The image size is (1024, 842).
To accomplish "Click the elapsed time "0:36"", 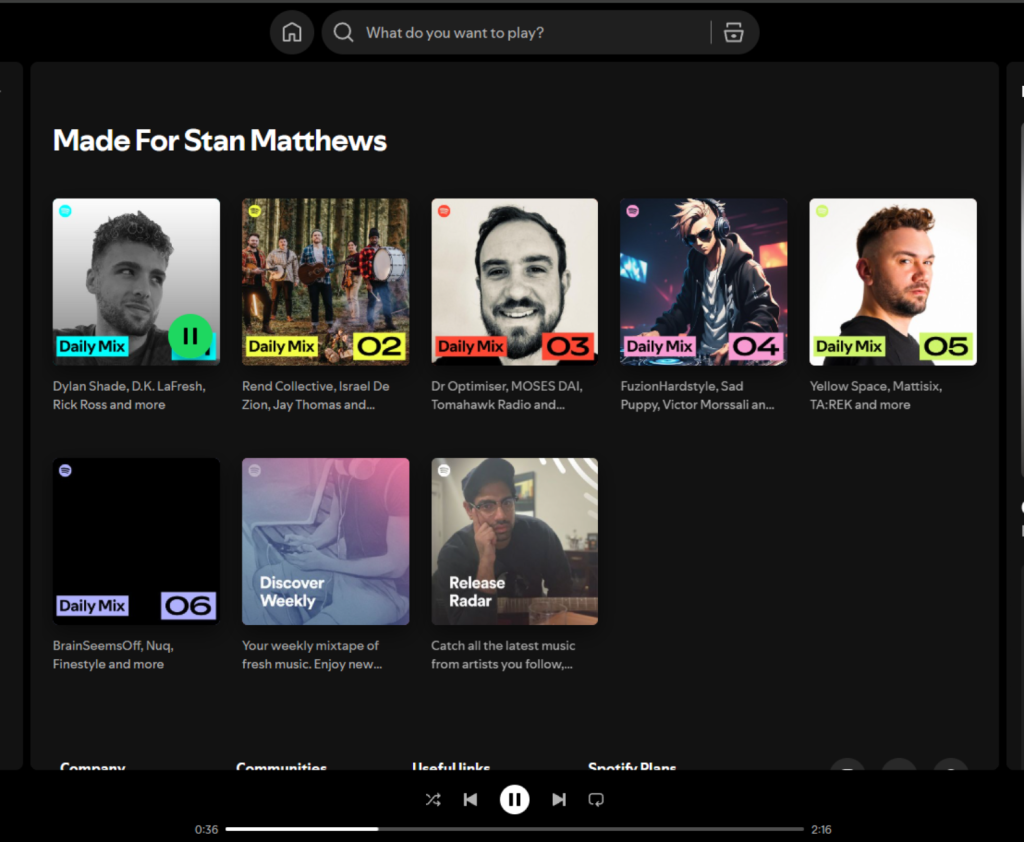I will 206,830.
